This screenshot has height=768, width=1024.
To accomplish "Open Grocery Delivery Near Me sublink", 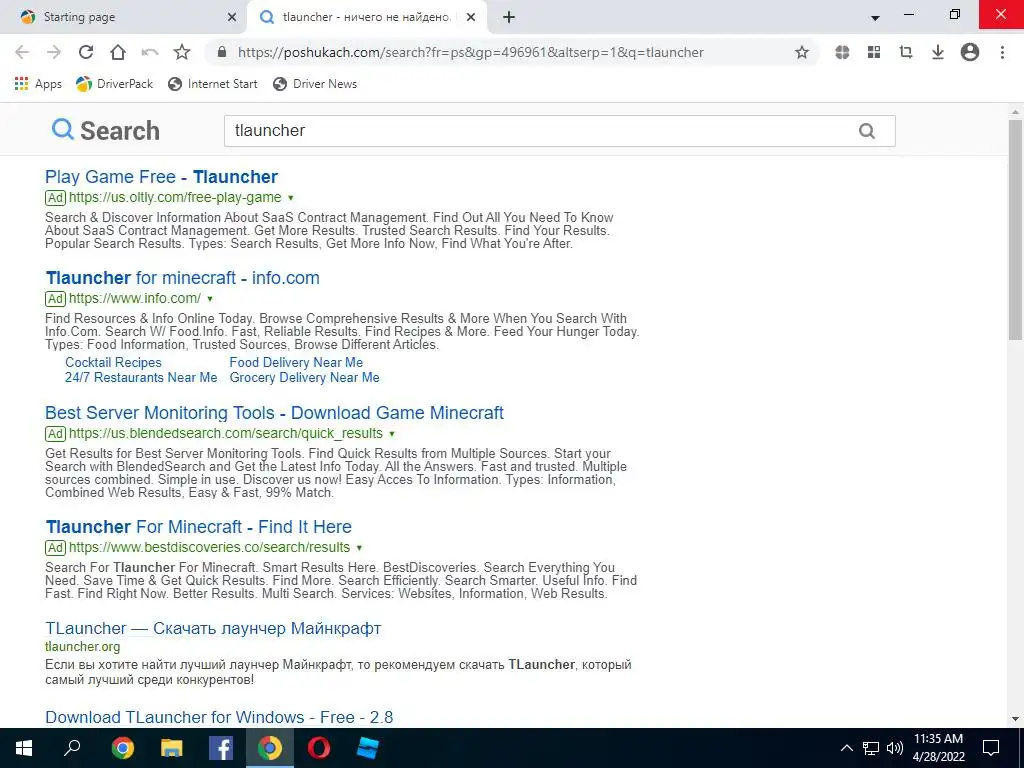I will tap(304, 377).
